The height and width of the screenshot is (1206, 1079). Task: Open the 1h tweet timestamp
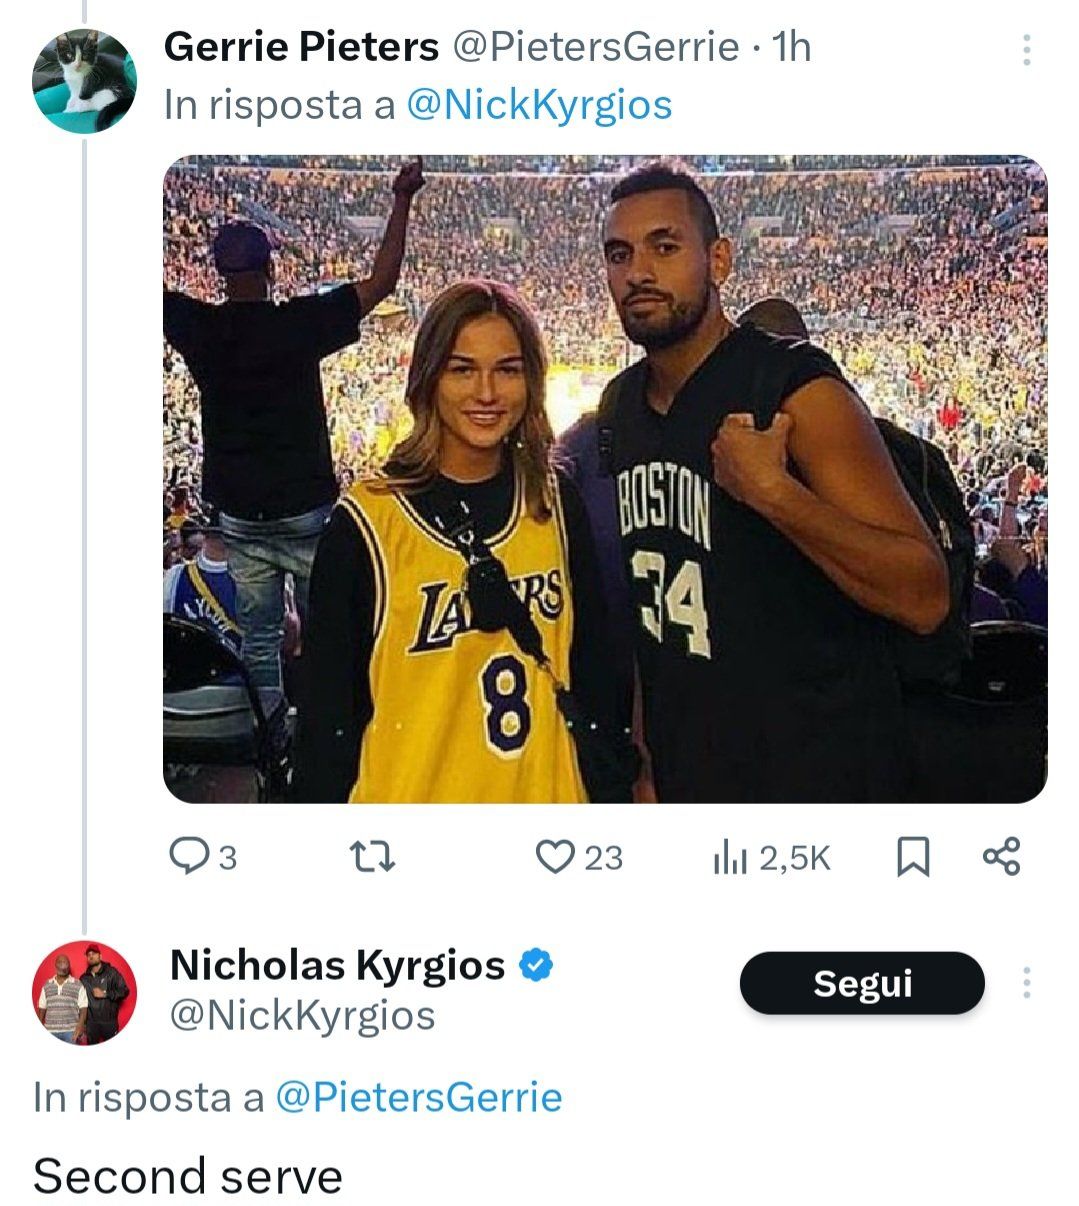[x=793, y=46]
